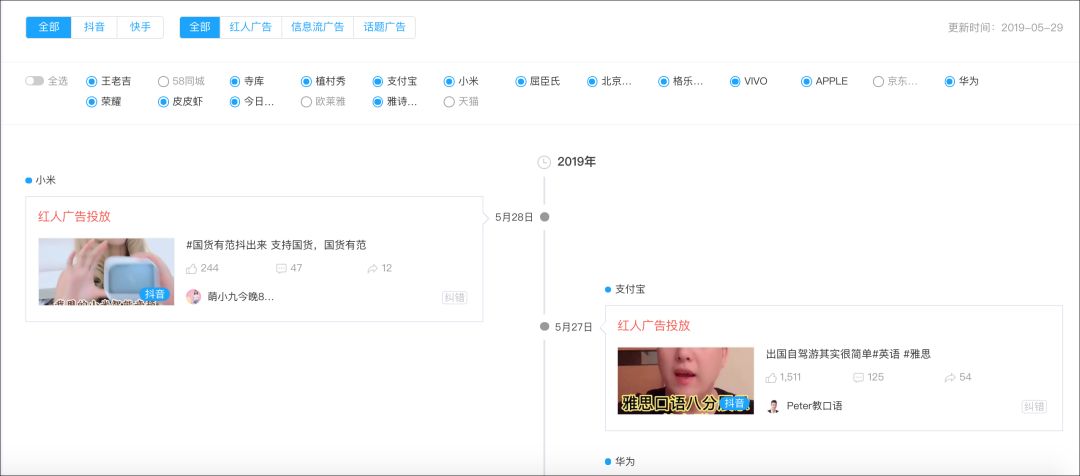Screen dimensions: 1080x476
Task: Click 纠错 button on 小米 card
Action: pos(455,298)
